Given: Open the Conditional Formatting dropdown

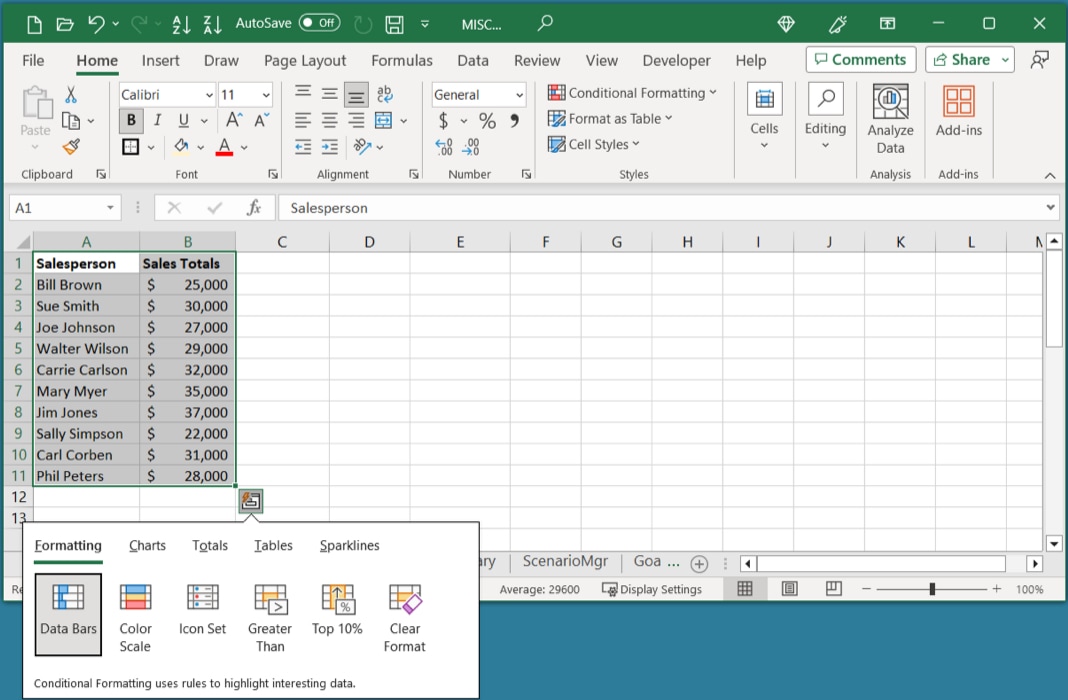Looking at the screenshot, I should point(633,92).
